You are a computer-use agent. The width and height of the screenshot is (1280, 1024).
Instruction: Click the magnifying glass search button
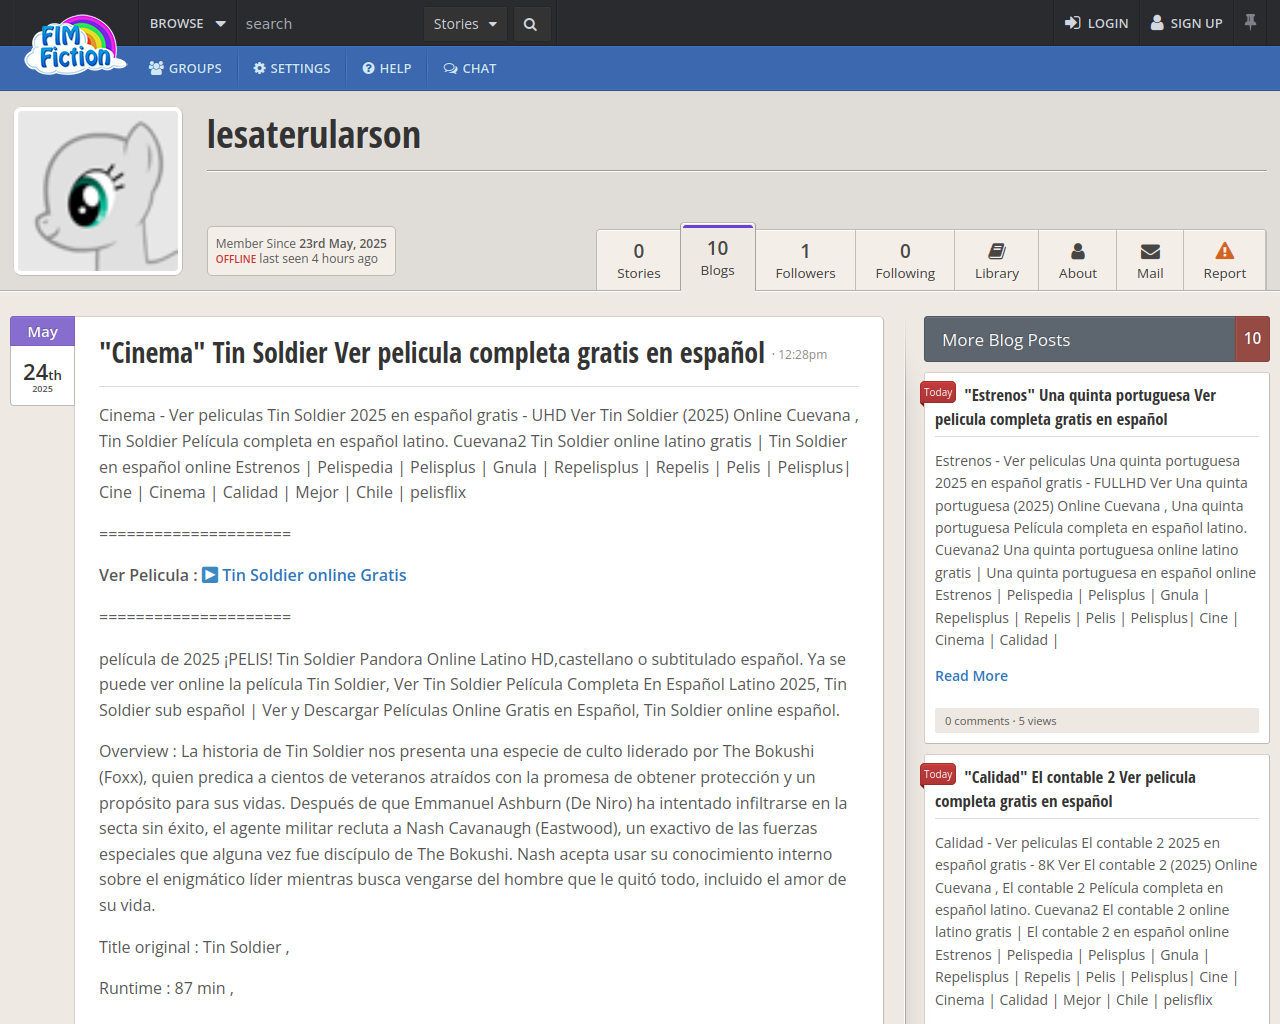[x=531, y=24]
